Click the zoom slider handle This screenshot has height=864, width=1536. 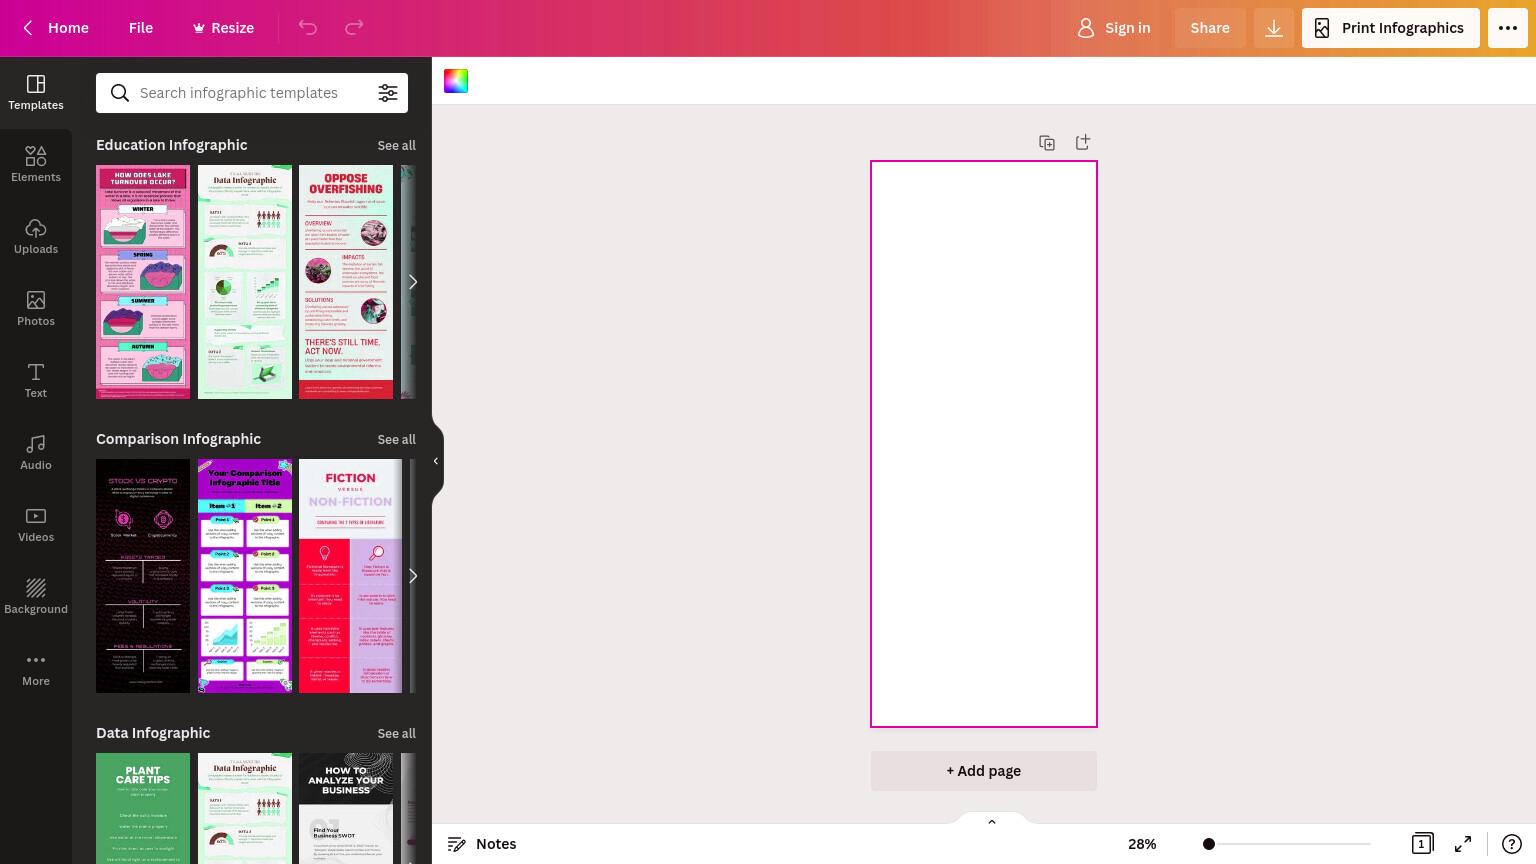click(1209, 844)
